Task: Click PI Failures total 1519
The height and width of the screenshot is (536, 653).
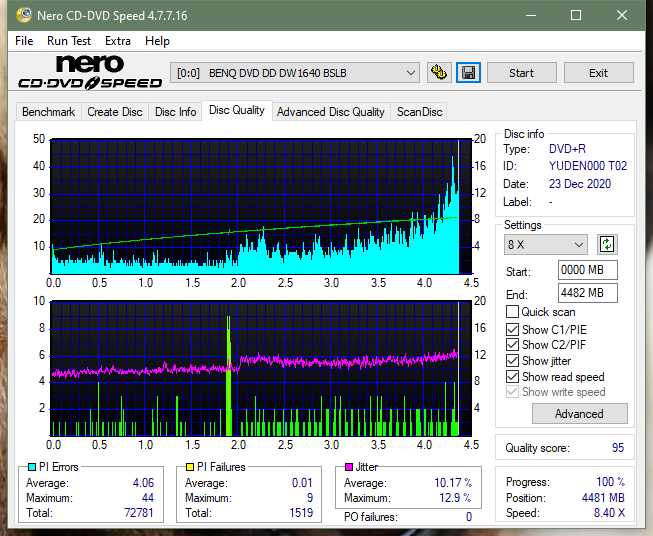Action: tap(301, 512)
